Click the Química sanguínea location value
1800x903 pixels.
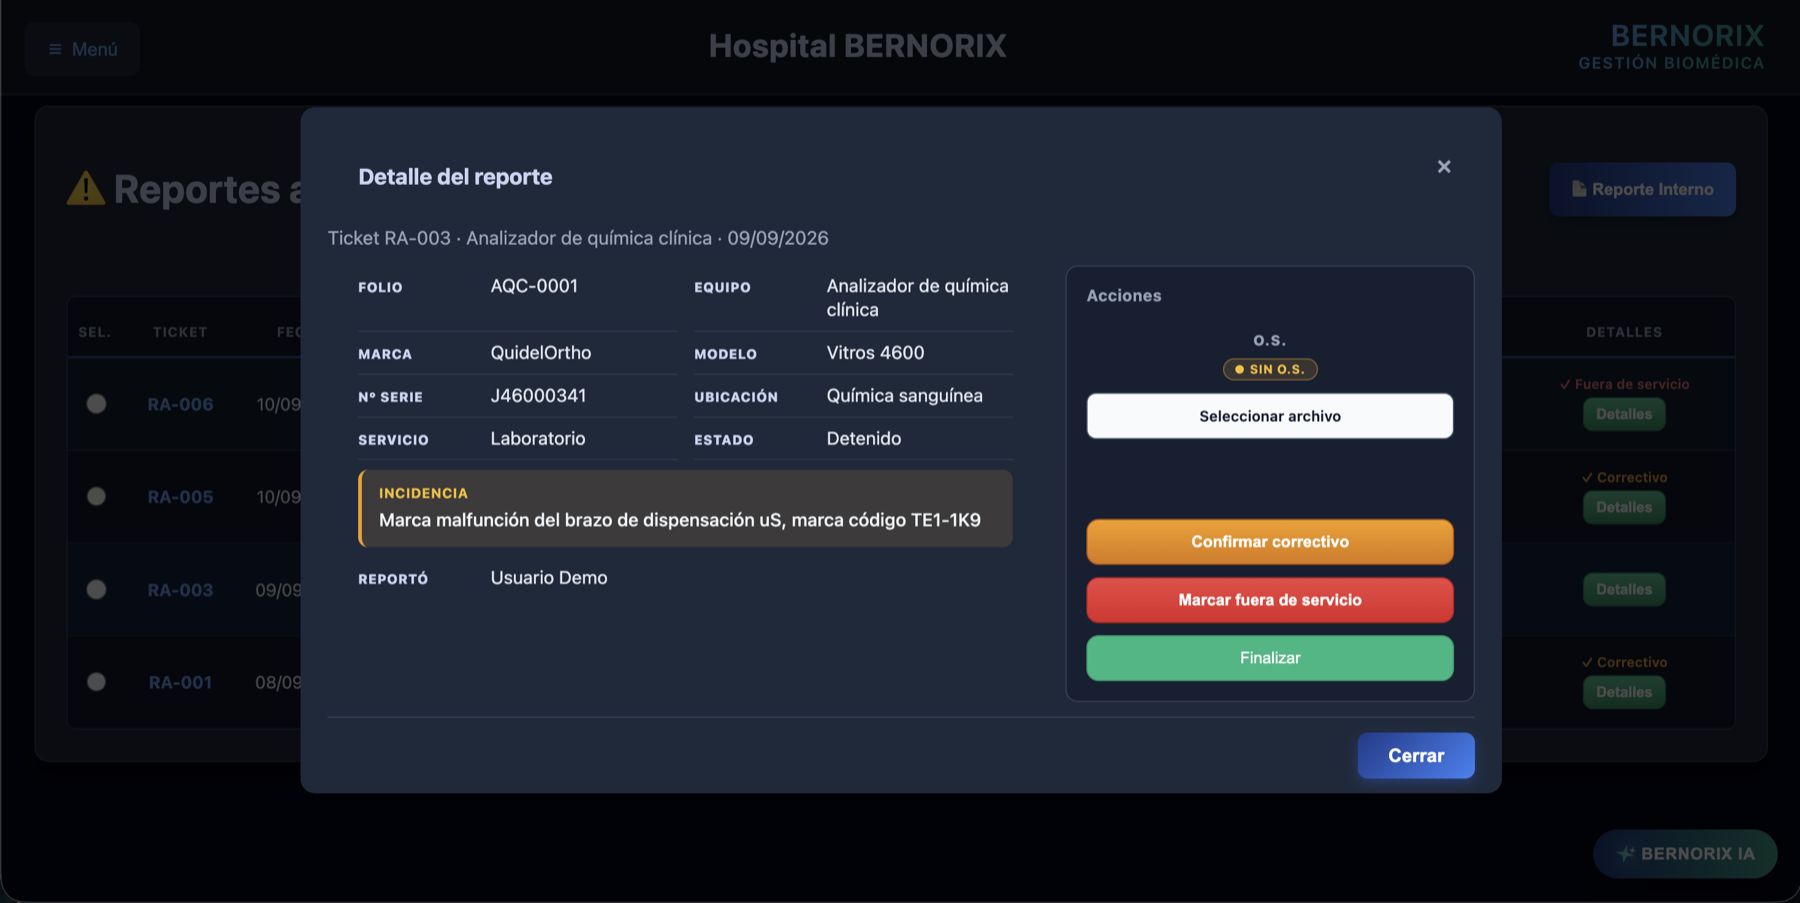[904, 396]
